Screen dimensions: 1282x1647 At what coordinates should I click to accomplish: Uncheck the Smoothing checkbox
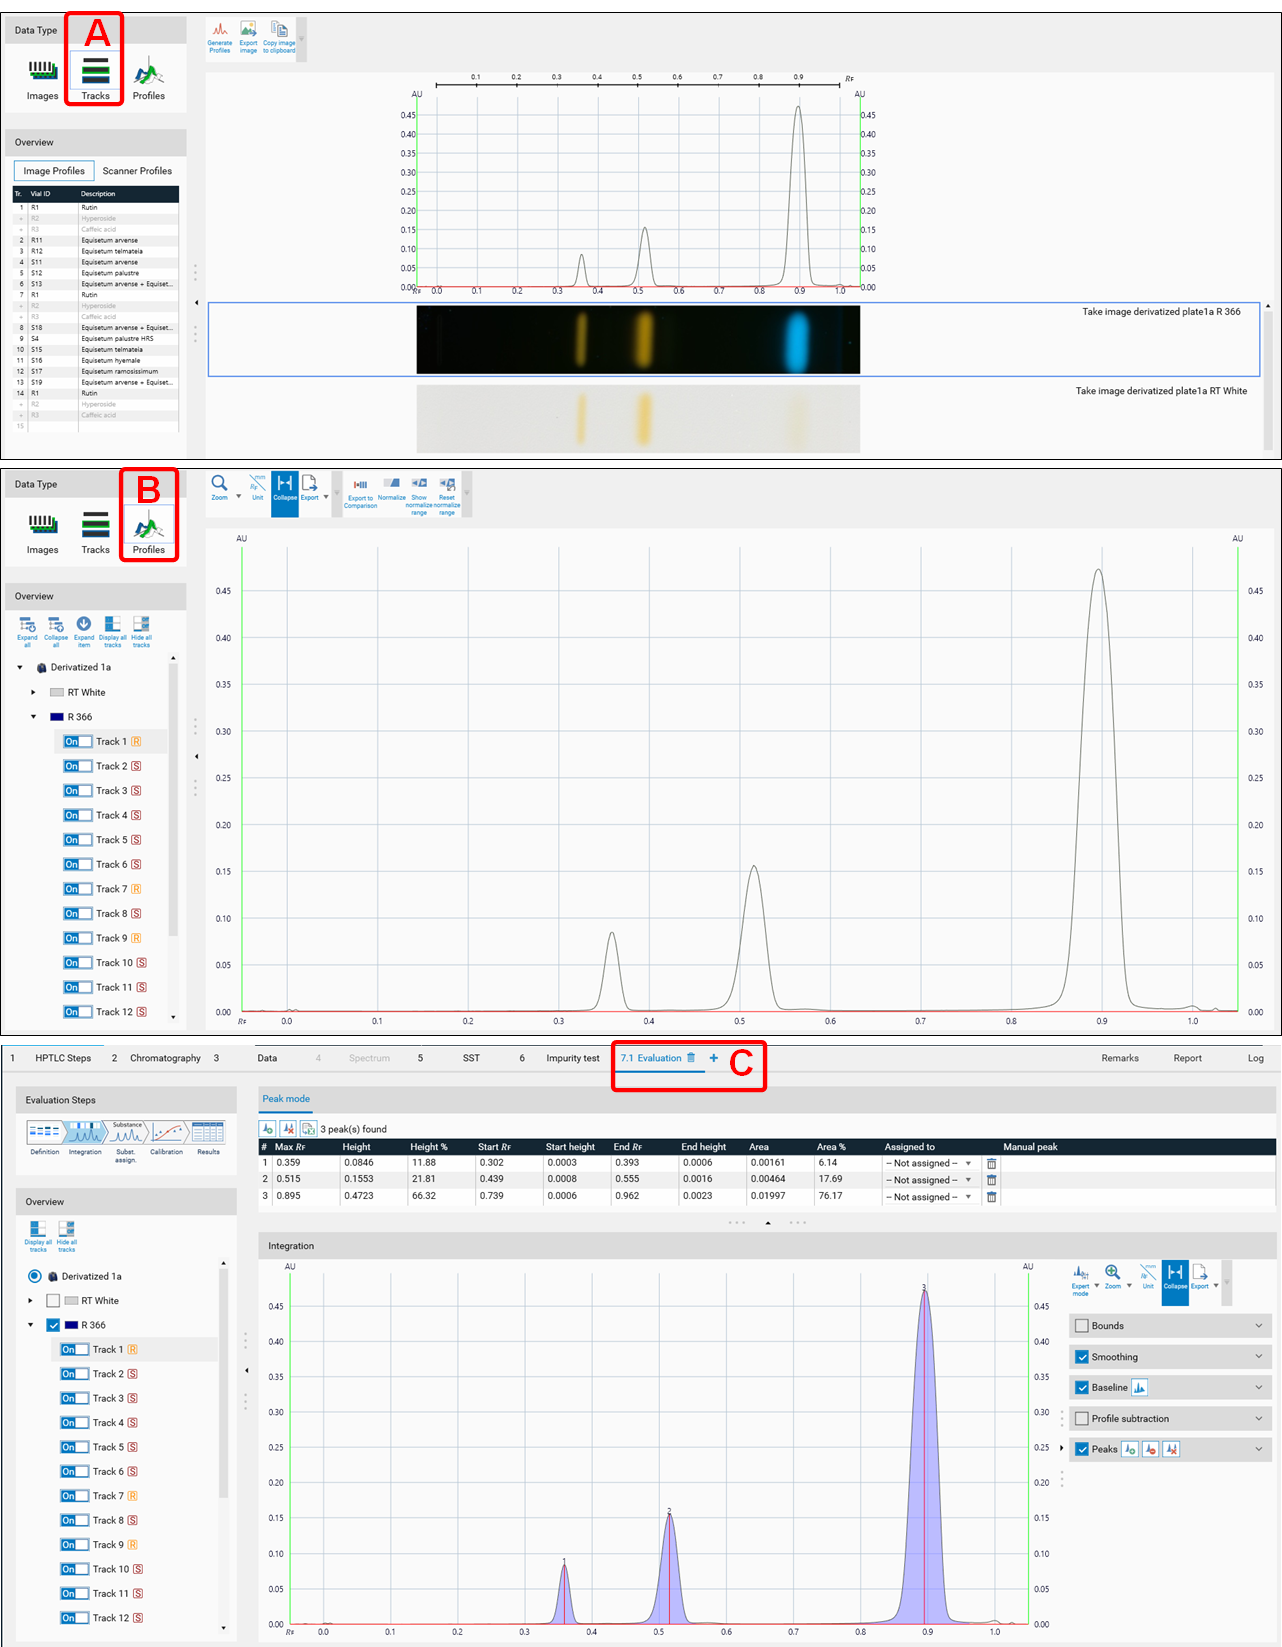(1082, 1357)
